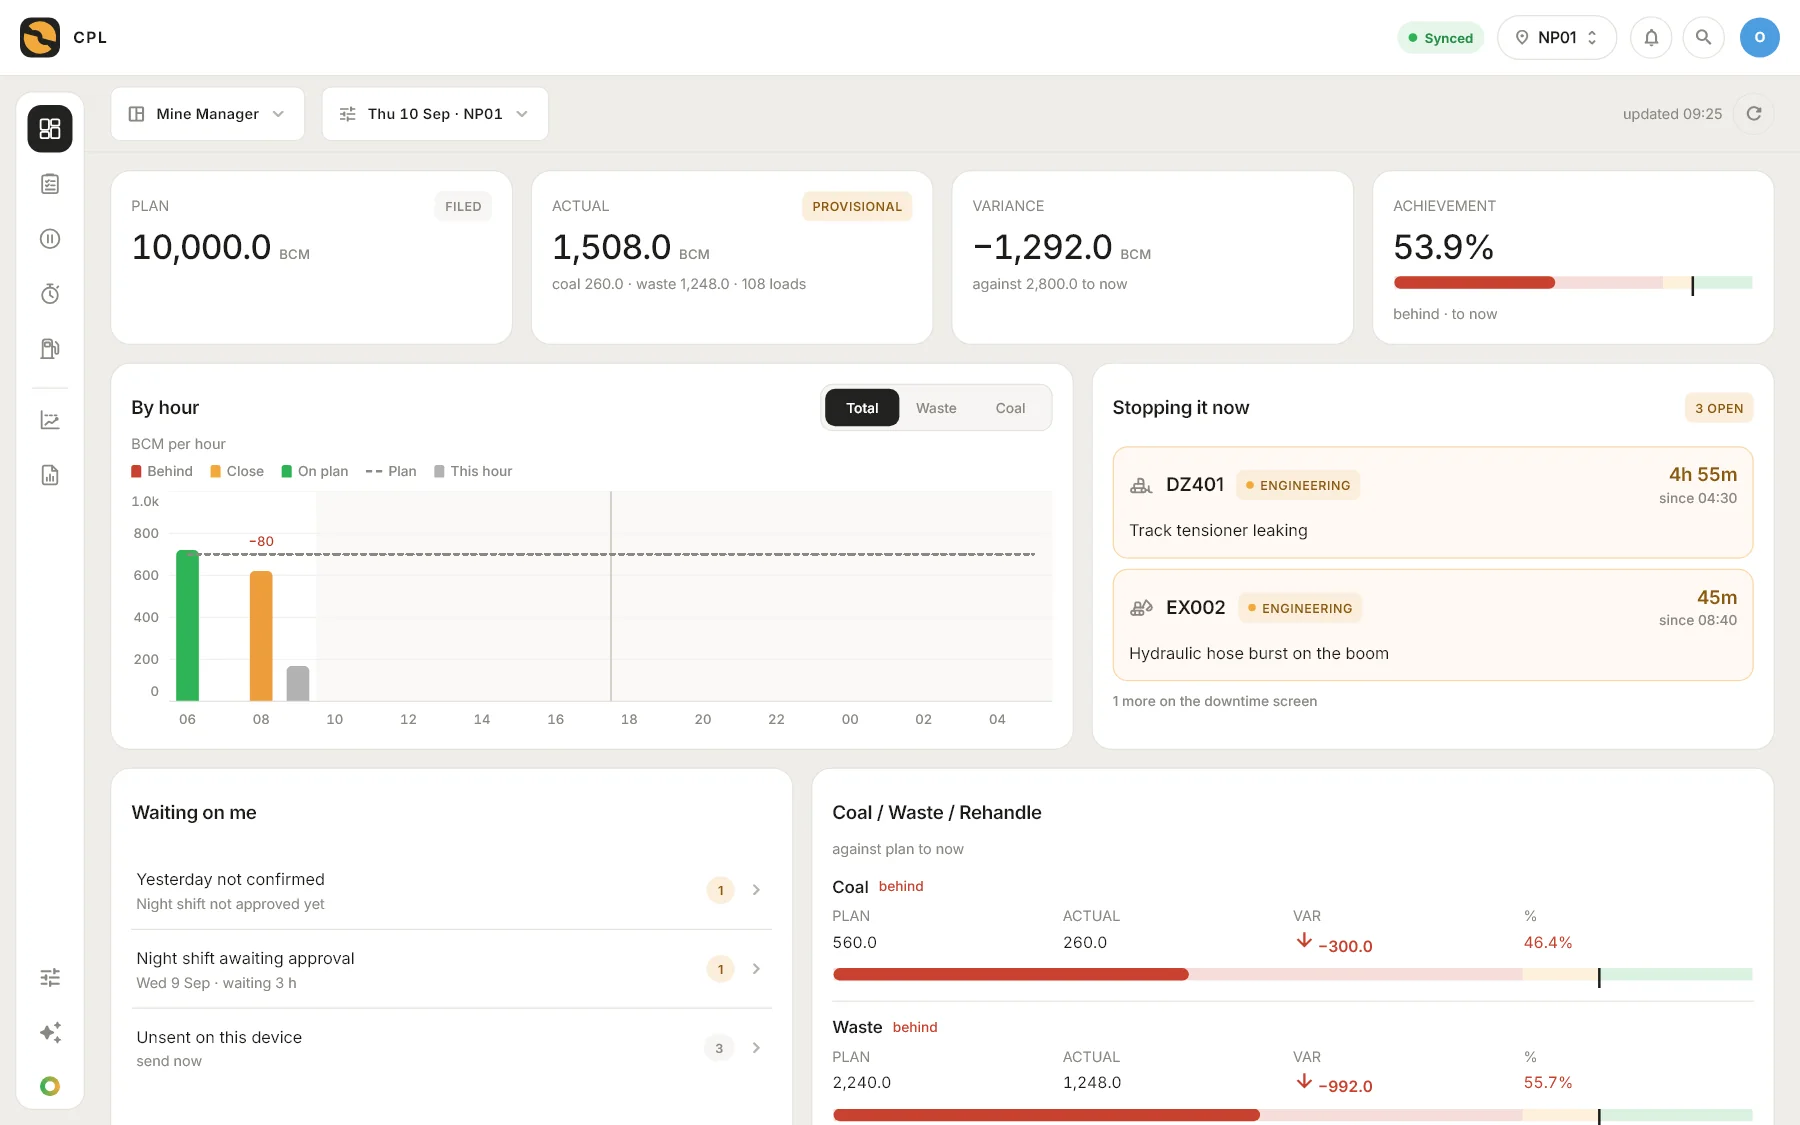Open the EX002 hydraulic hose card
The height and width of the screenshot is (1125, 1800).
point(1432,625)
